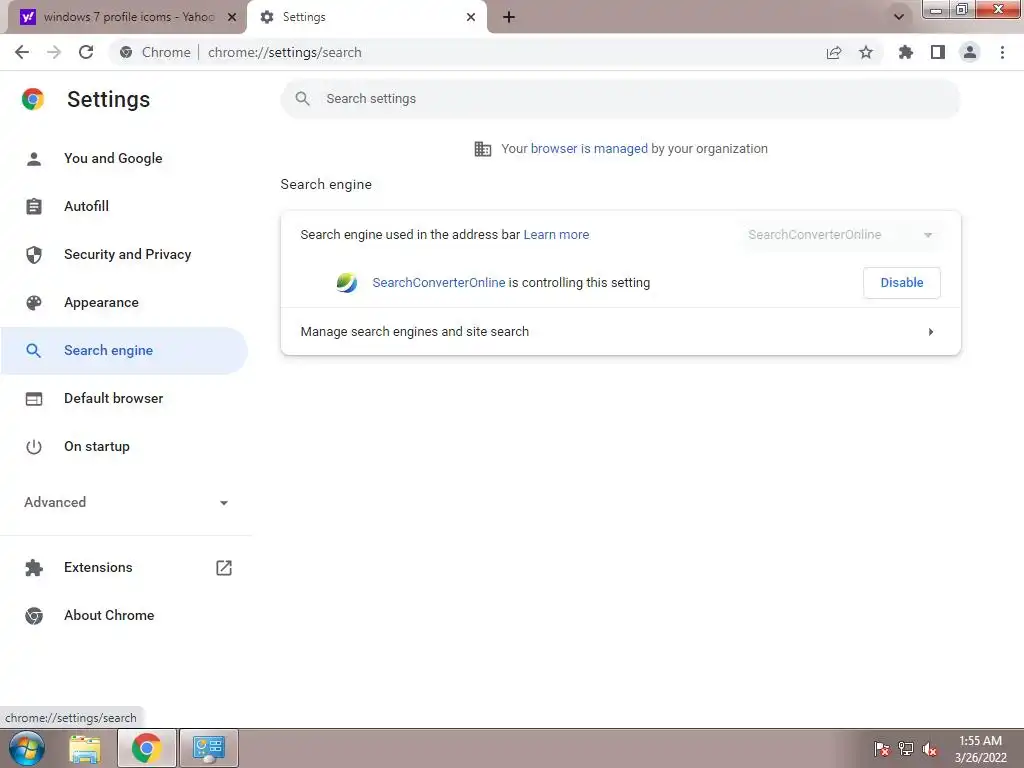Close the Yahoo search tab
The height and width of the screenshot is (768, 1024).
231,17
